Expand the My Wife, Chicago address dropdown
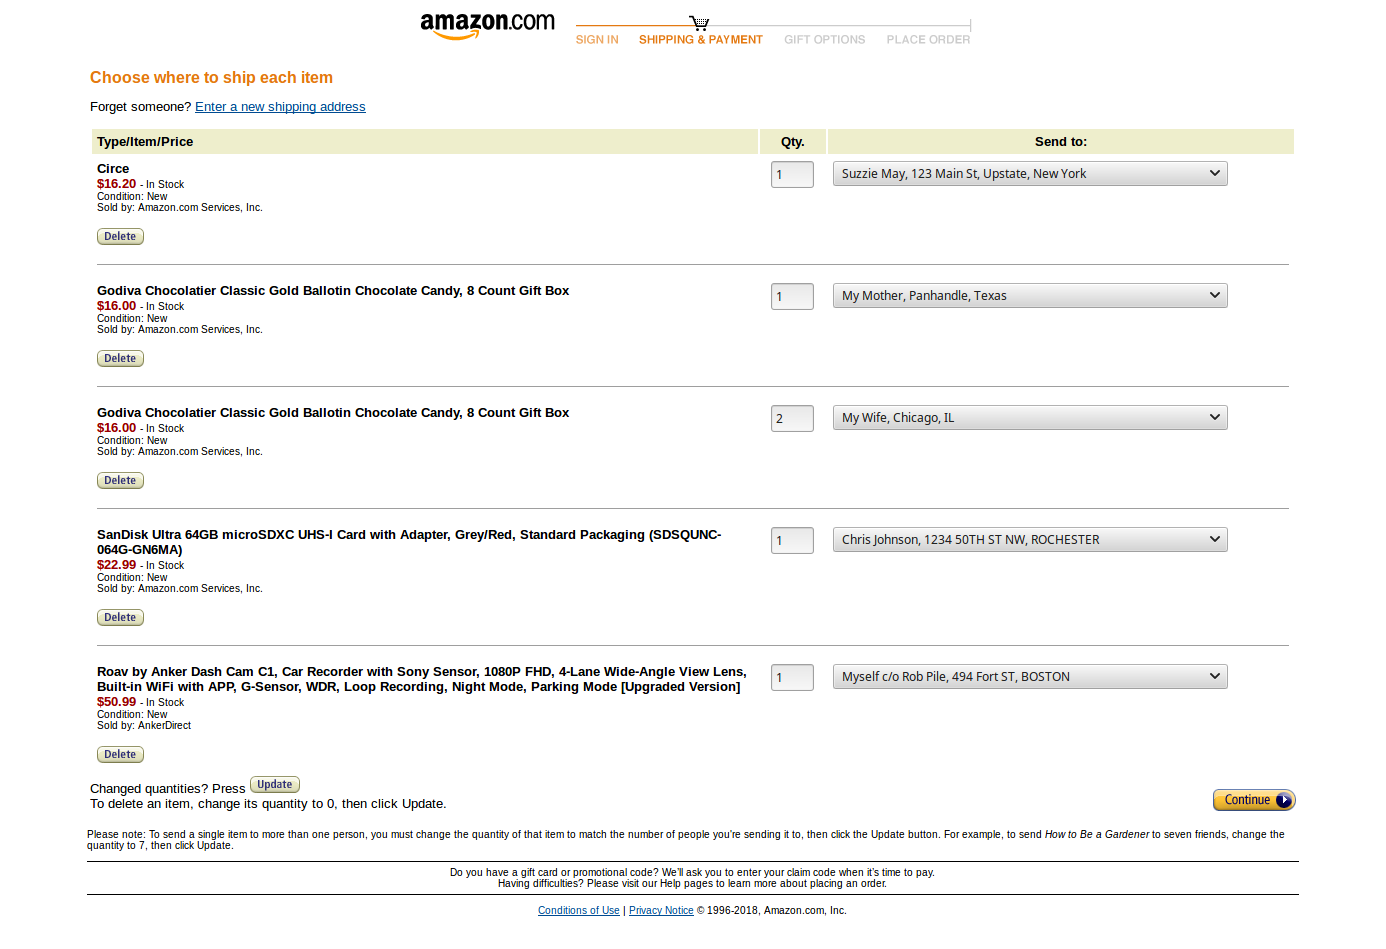Screen dimensions: 1386x949 click(x=1029, y=418)
